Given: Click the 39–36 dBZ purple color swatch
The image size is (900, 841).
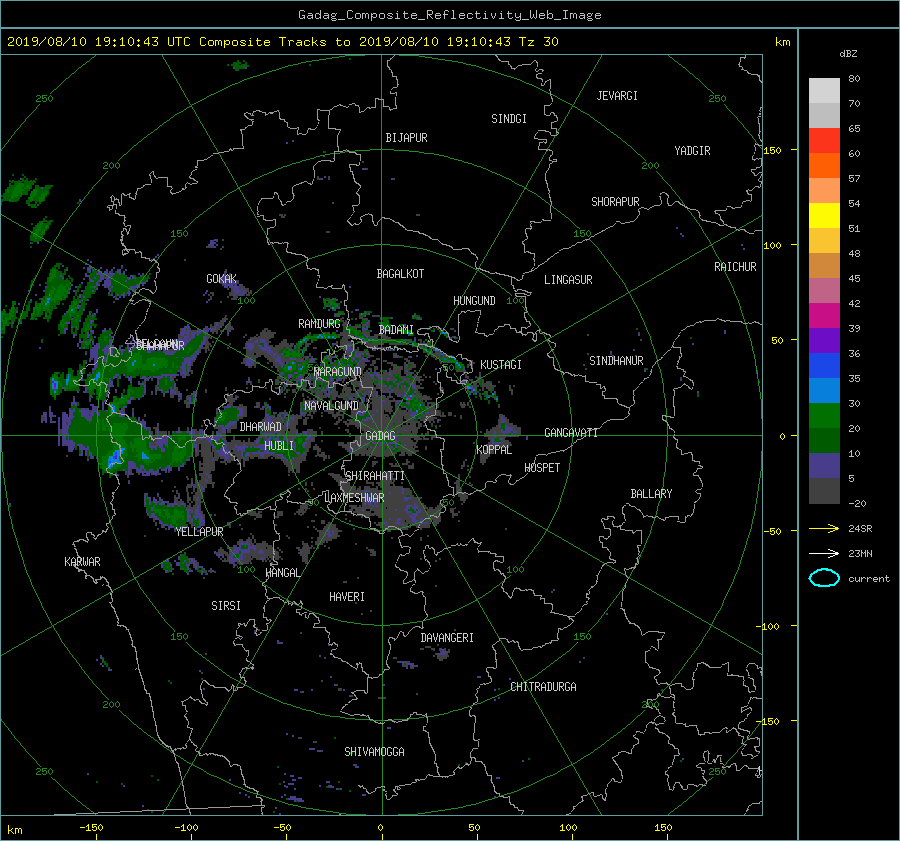Looking at the screenshot, I should (x=824, y=340).
